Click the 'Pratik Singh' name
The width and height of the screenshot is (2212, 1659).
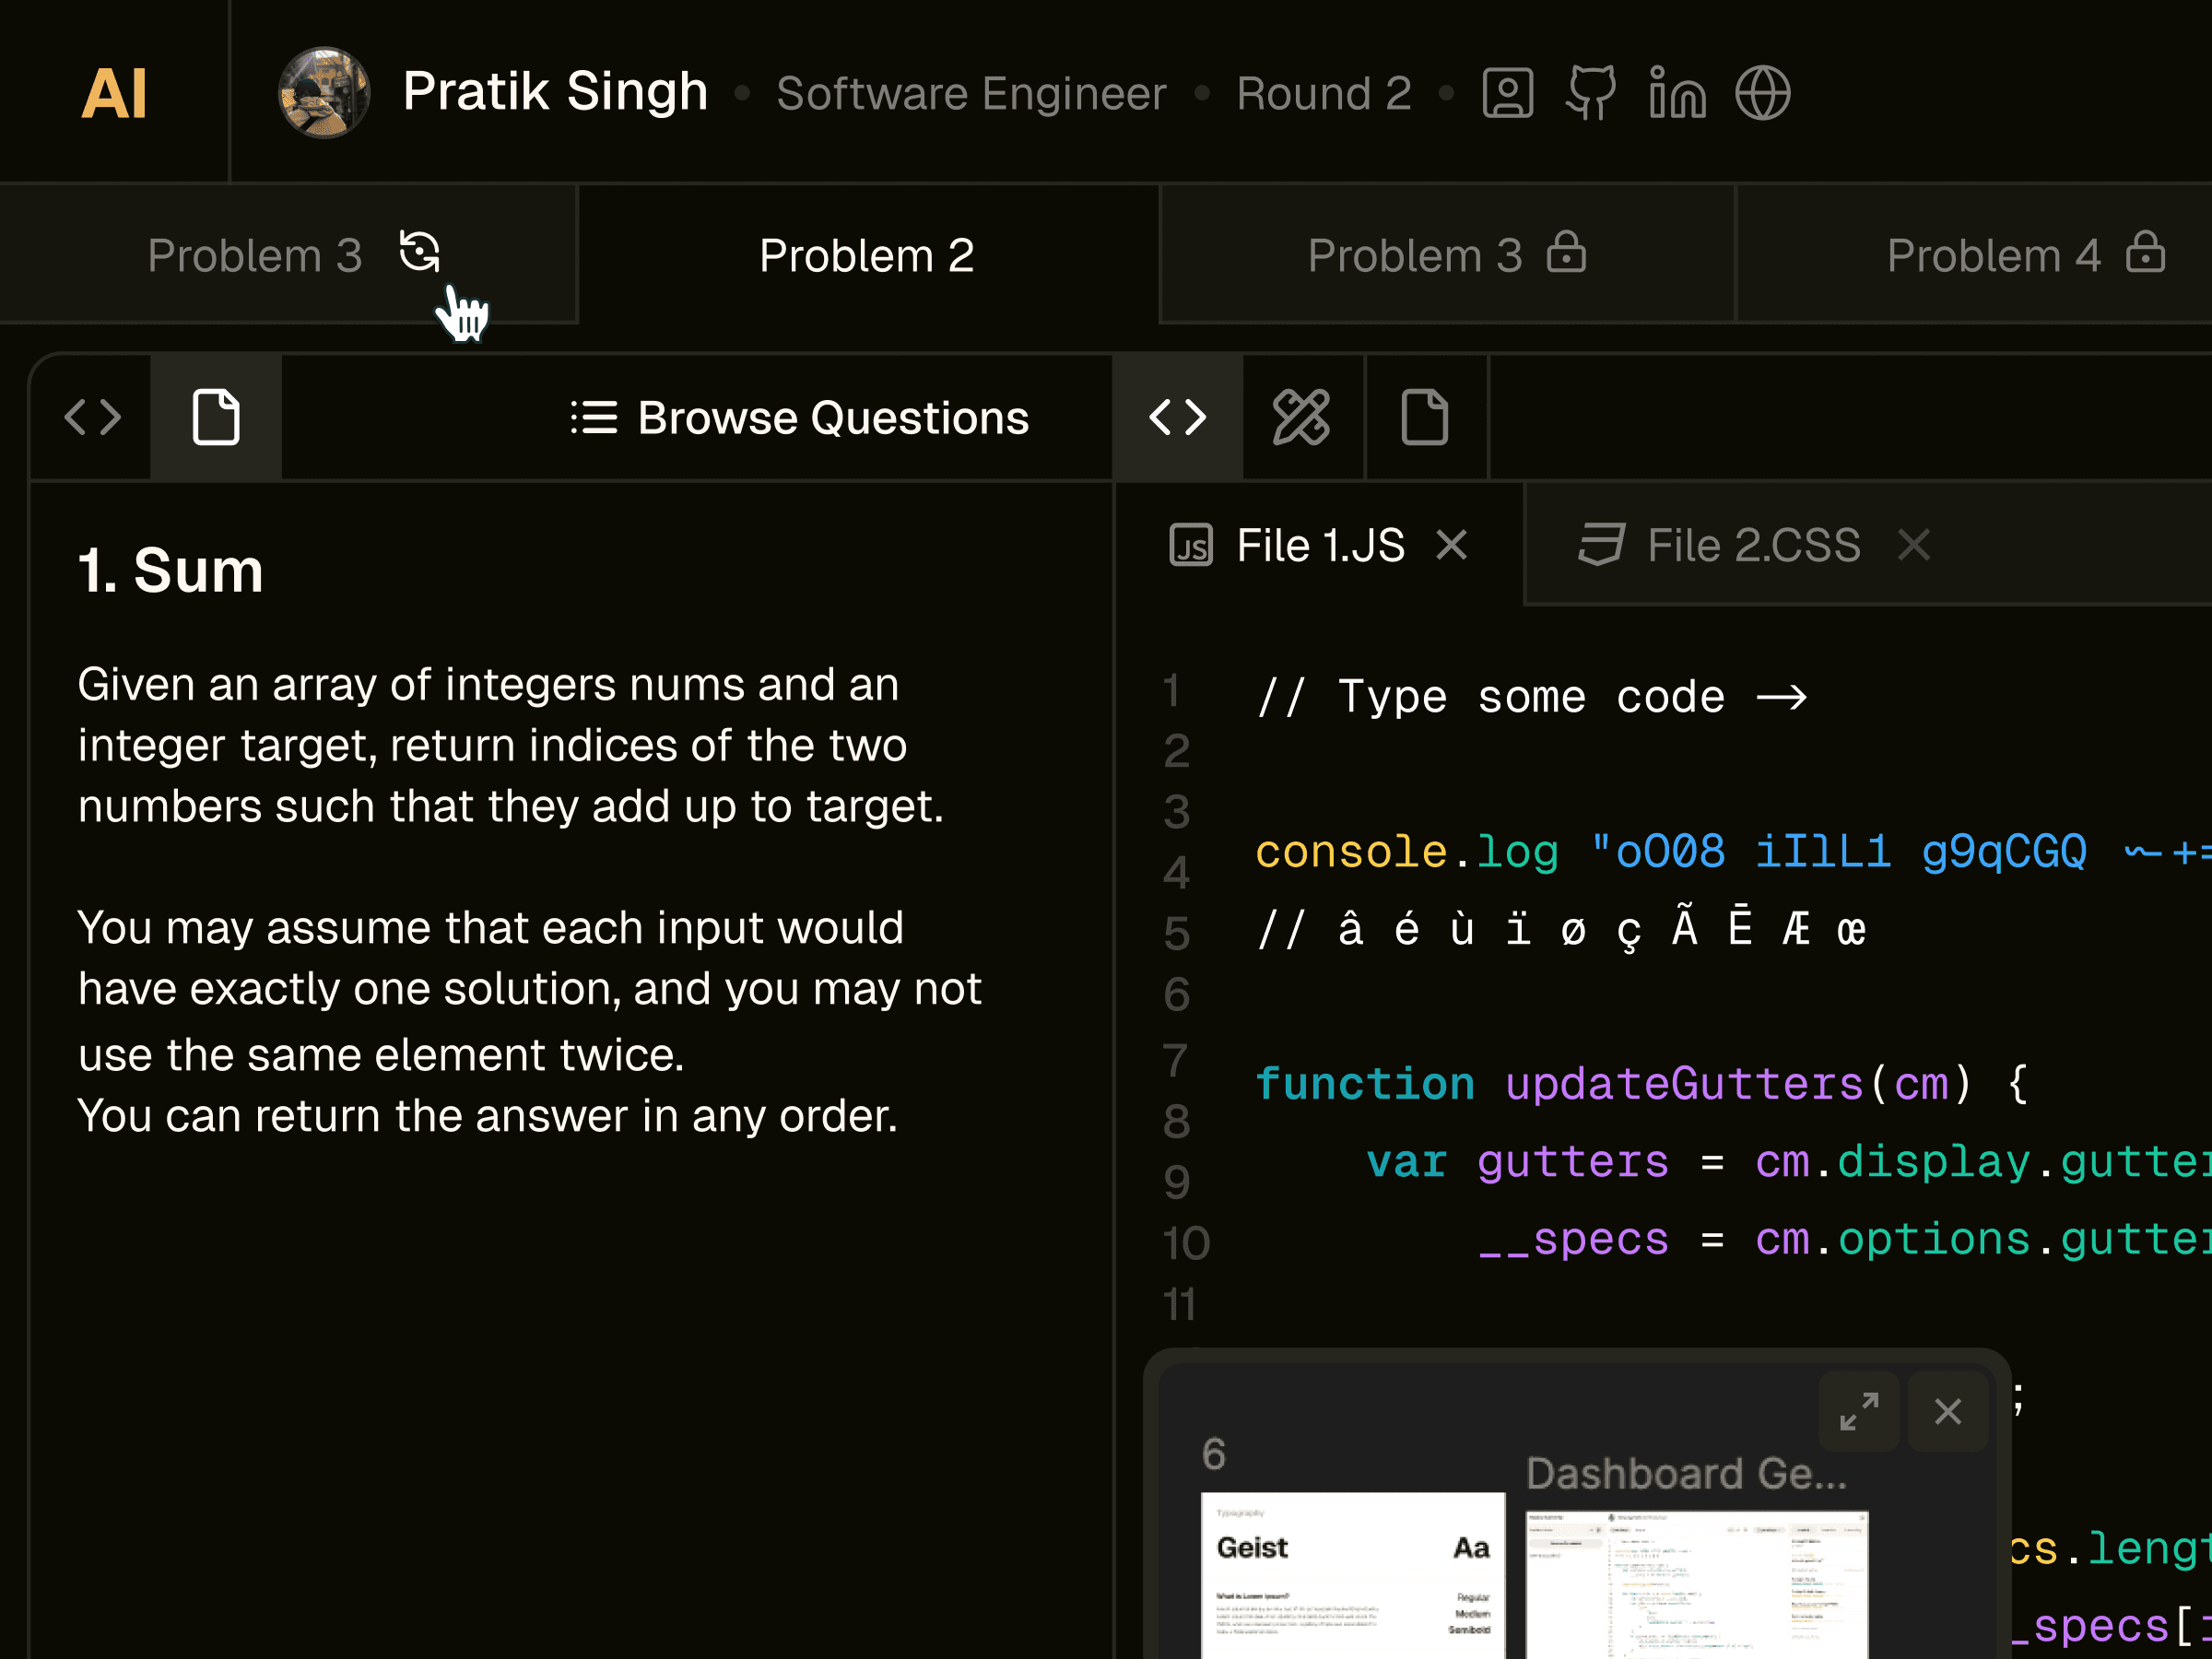tap(555, 92)
